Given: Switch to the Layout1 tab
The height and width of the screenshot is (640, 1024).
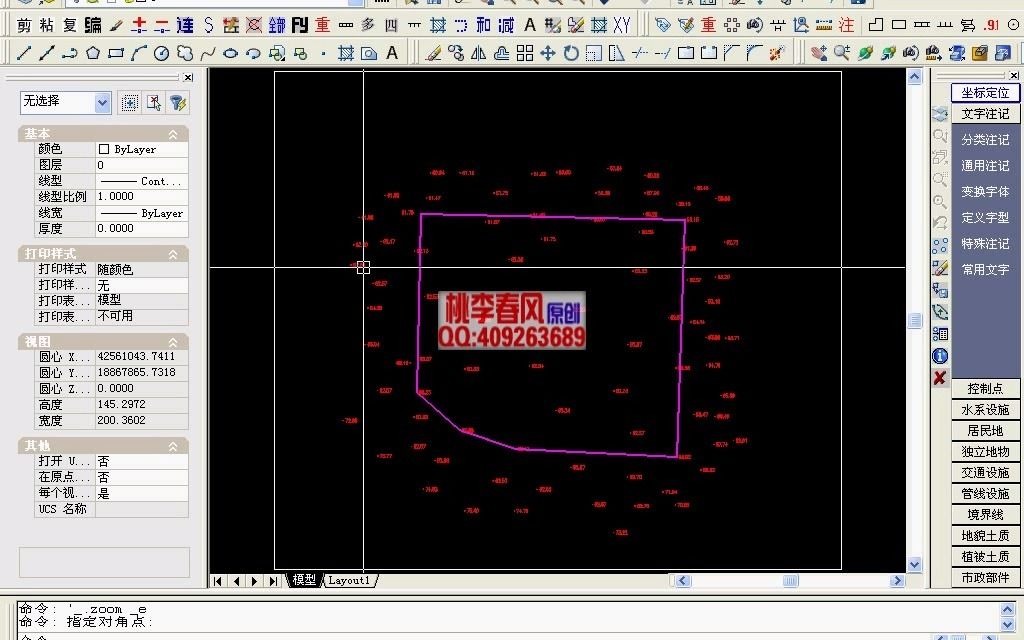Looking at the screenshot, I should 350,580.
